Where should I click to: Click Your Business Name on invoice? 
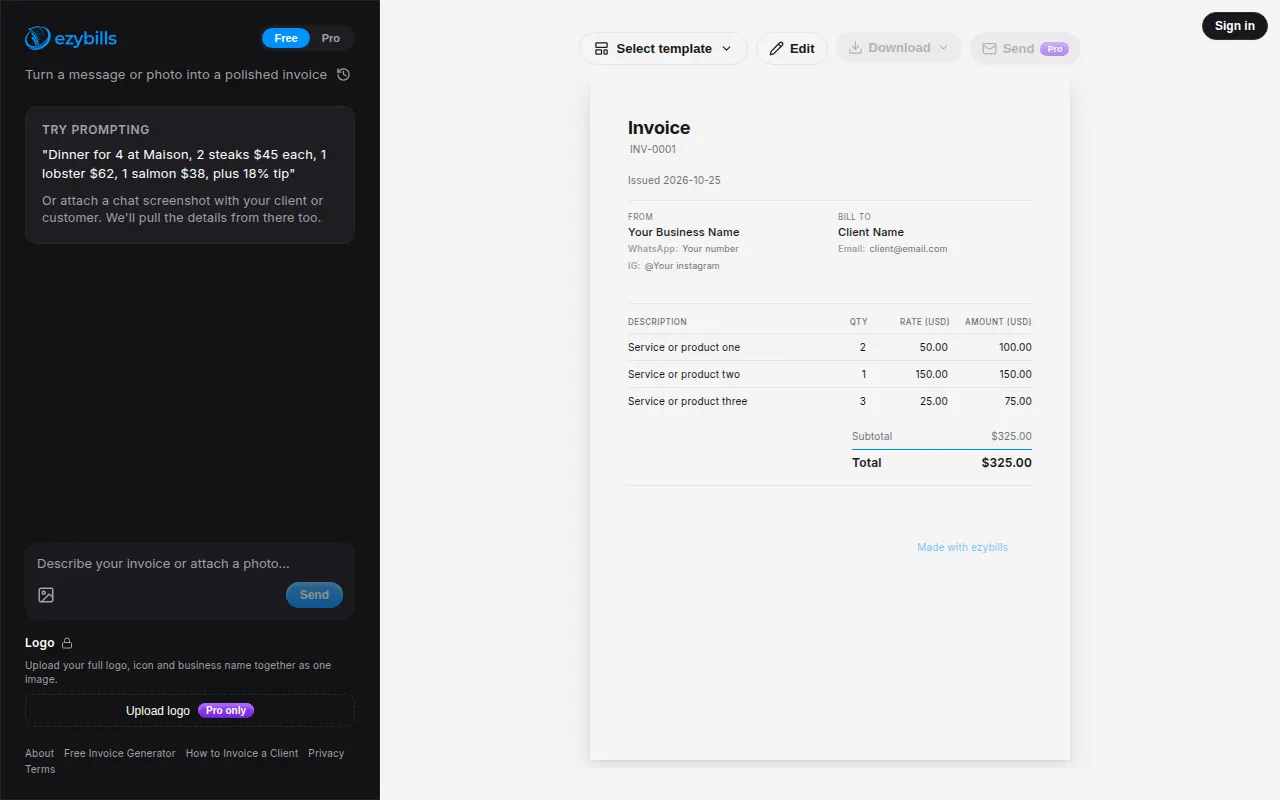tap(684, 232)
